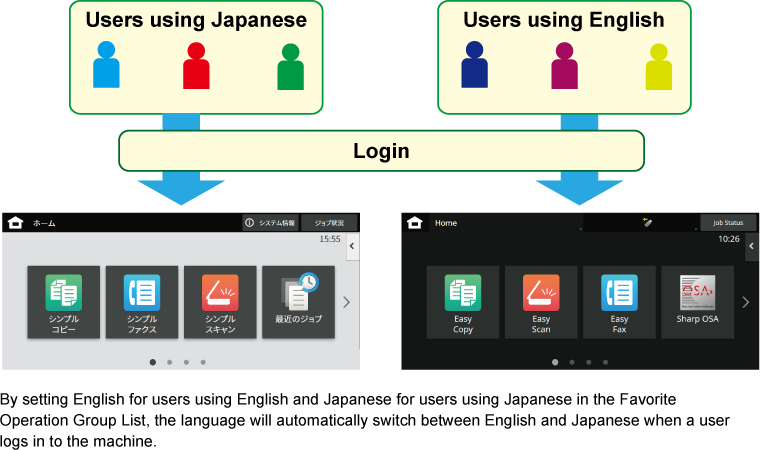This screenshot has width=760, height=450.
Task: Open シンプルコピー on the Japanese screen
Action: pyautogui.click(x=63, y=302)
